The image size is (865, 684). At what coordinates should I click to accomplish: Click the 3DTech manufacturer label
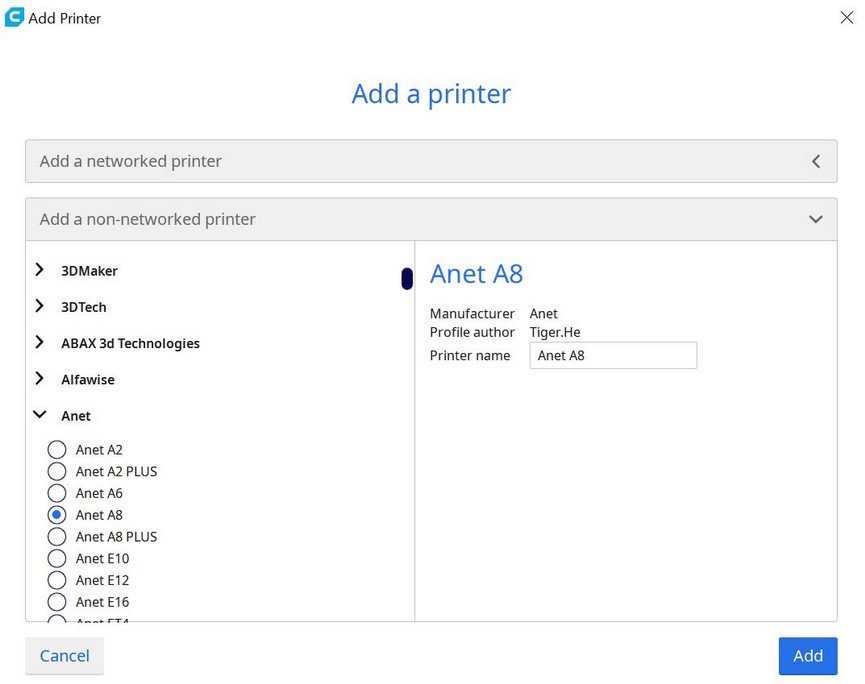point(84,307)
